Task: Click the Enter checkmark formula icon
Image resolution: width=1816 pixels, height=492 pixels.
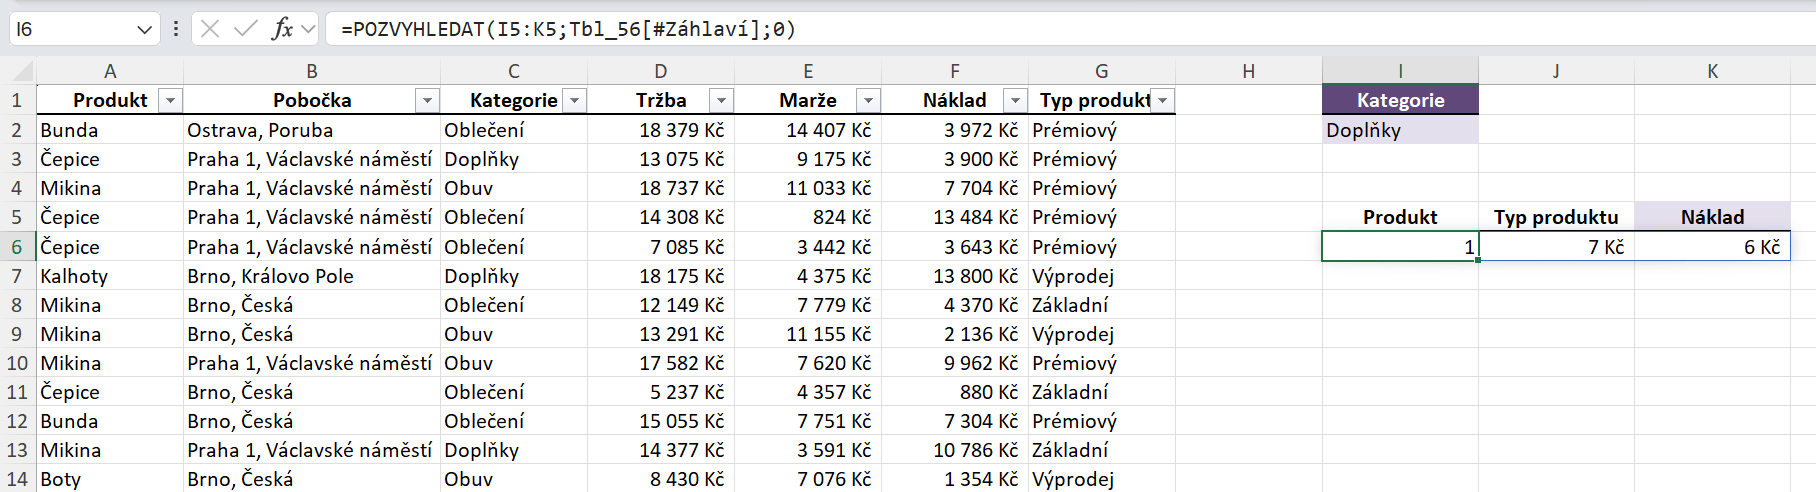Action: [245, 29]
